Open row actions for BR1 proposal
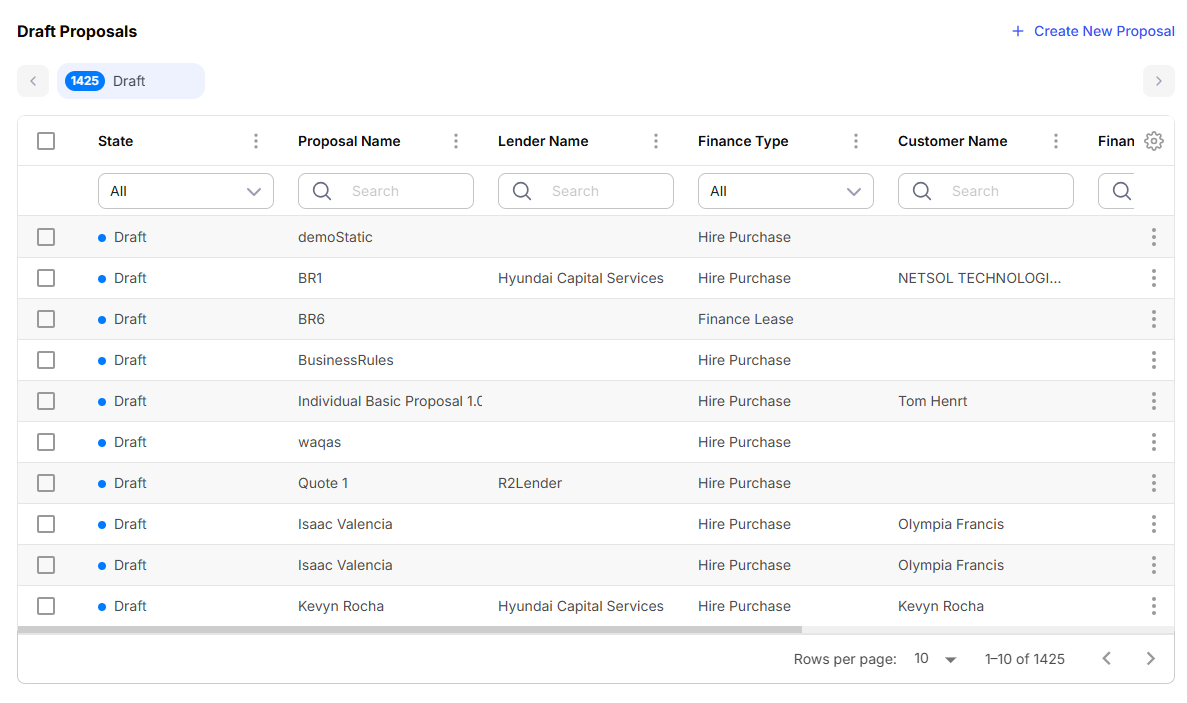Screen dimensions: 1187x703 click(1154, 278)
